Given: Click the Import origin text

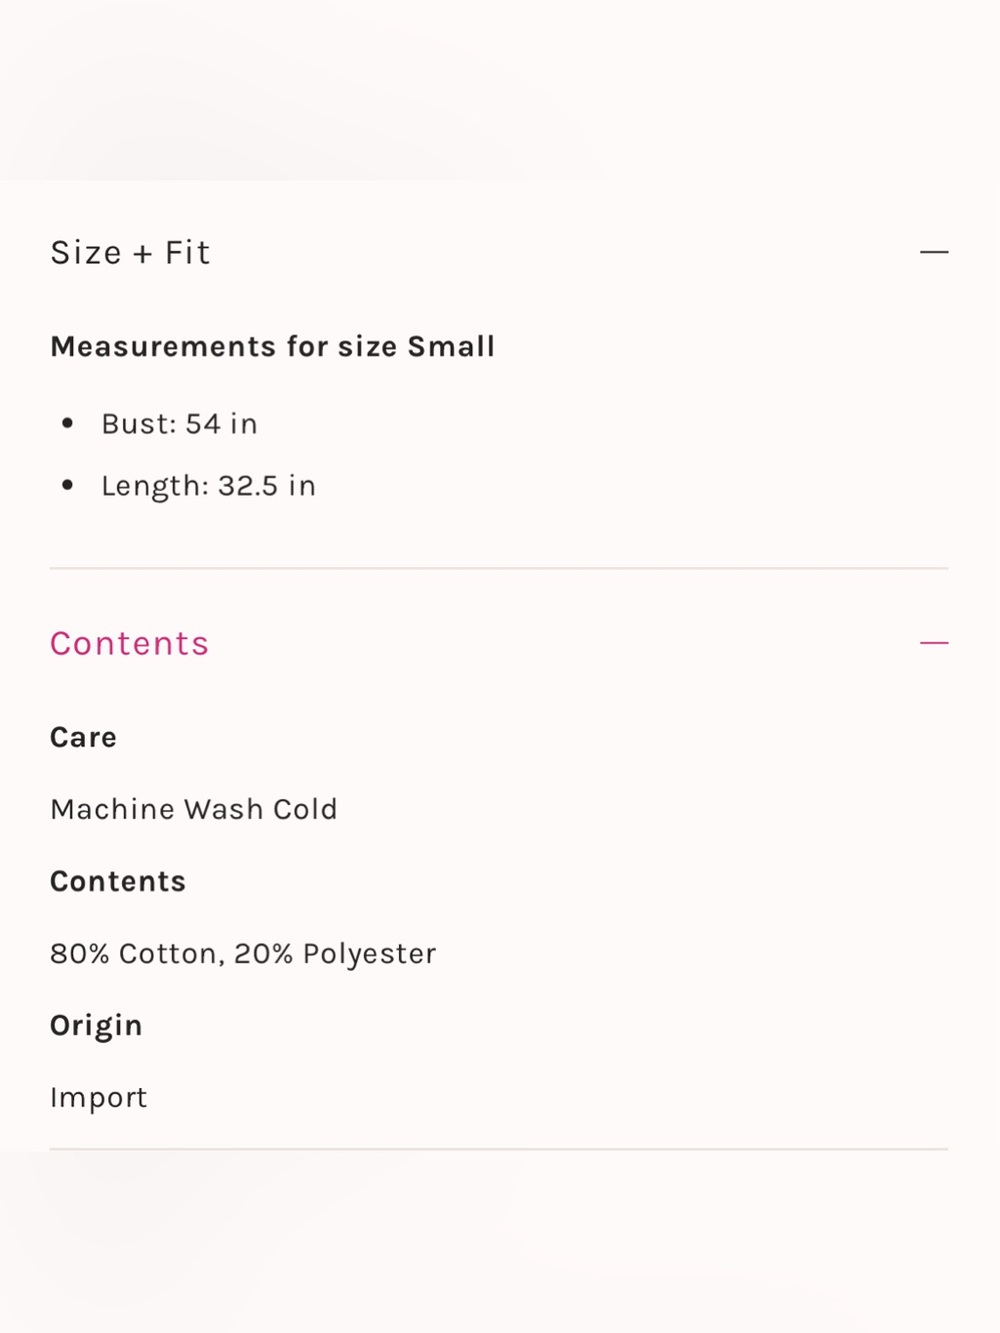Looking at the screenshot, I should click(x=99, y=1098).
